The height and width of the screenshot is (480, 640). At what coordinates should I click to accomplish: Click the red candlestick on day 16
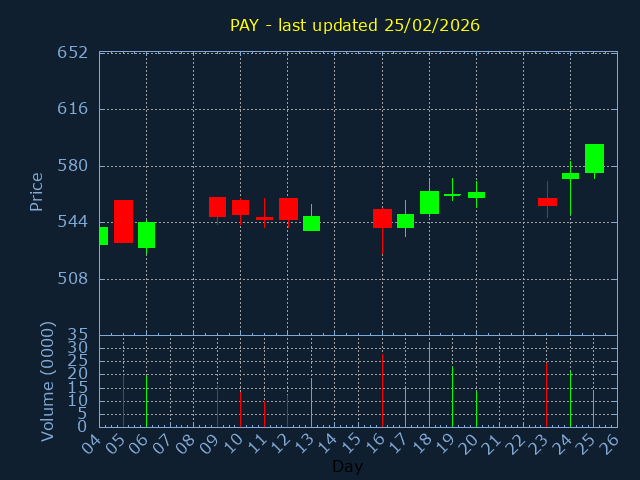[x=382, y=218]
